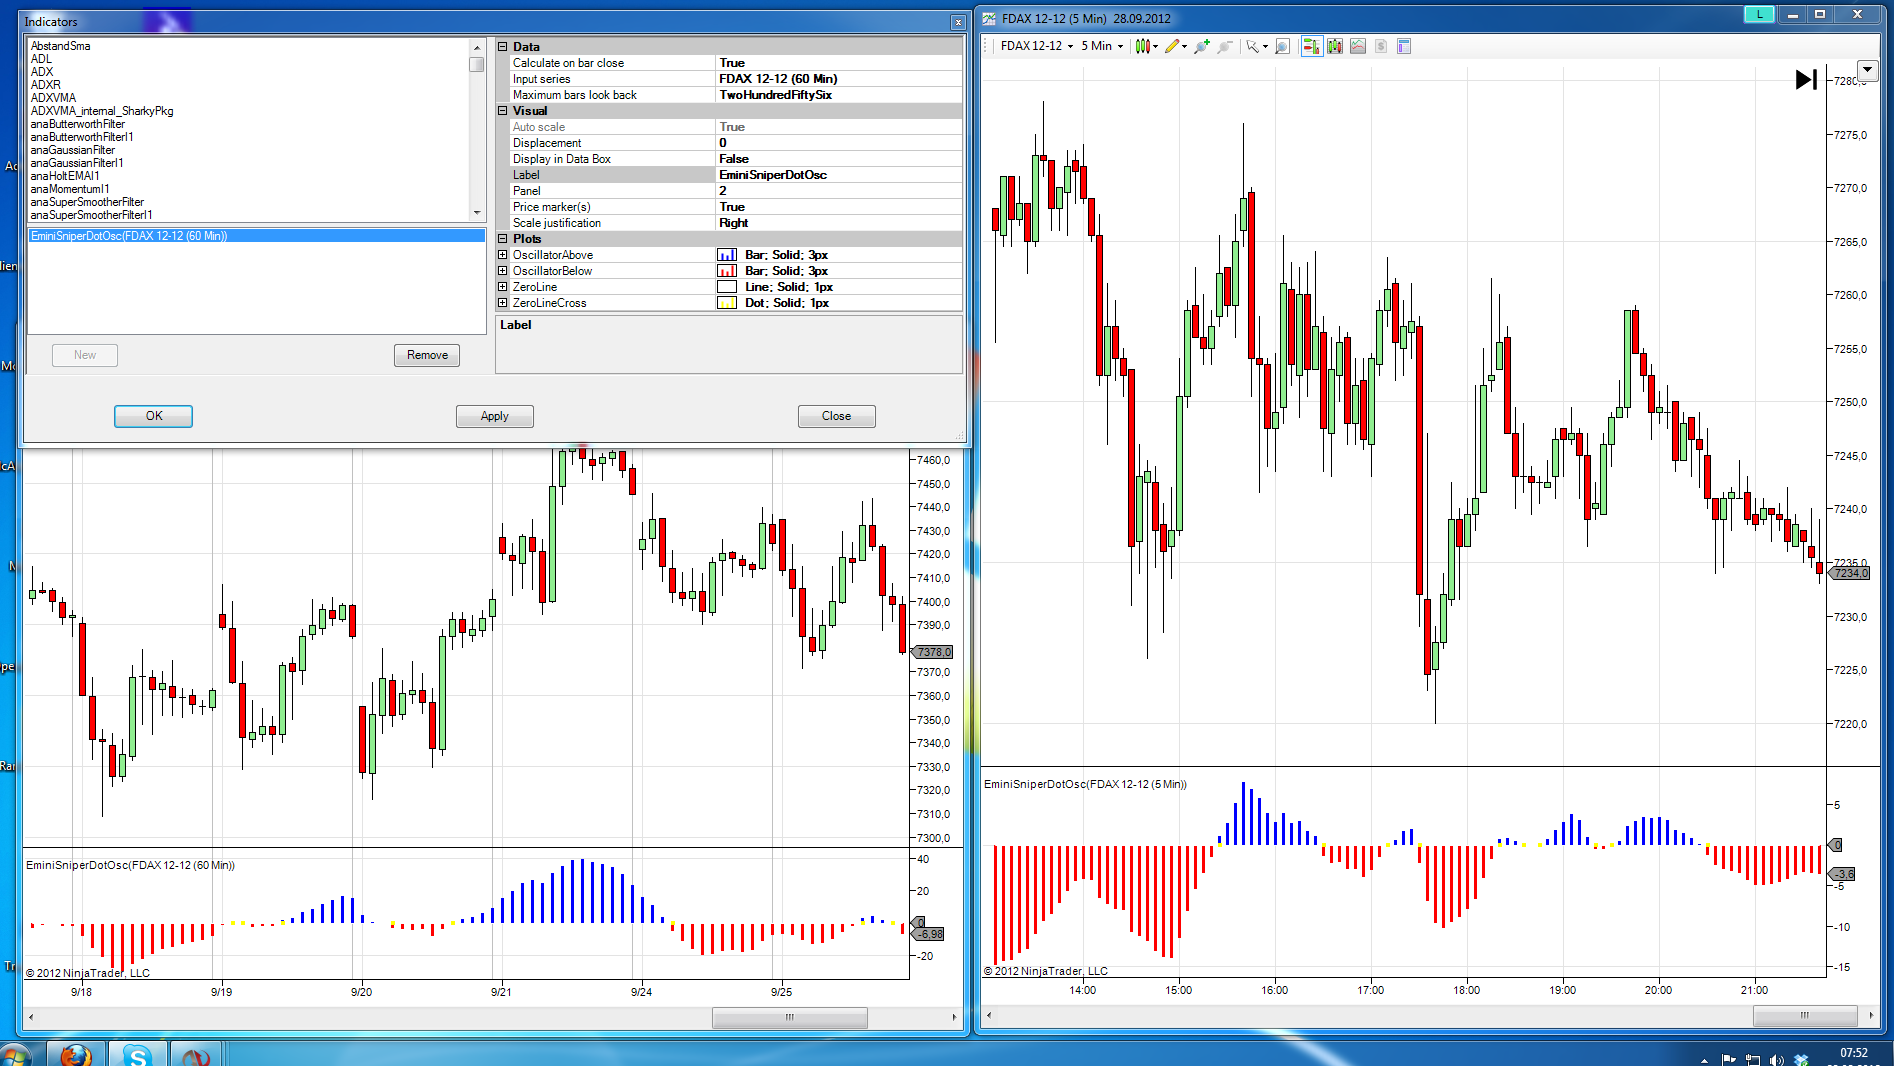Click the ZeroLineCross yellow dot swatch
1894x1066 pixels.
[x=727, y=303]
